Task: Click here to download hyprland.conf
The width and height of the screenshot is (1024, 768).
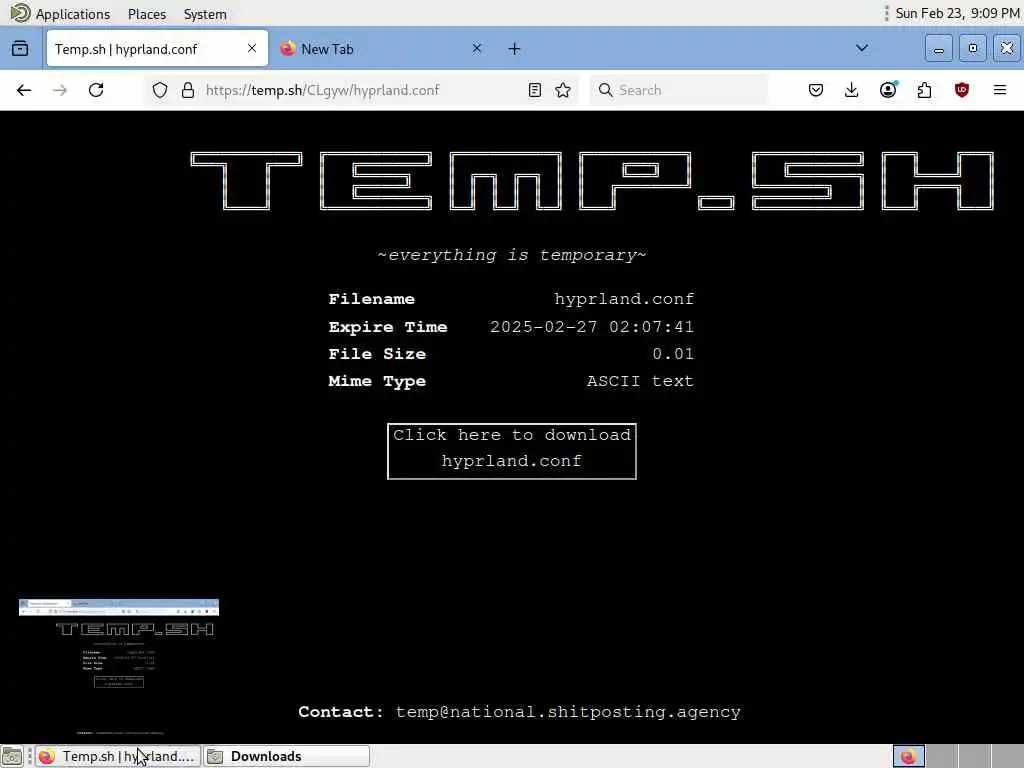Action: coord(512,451)
